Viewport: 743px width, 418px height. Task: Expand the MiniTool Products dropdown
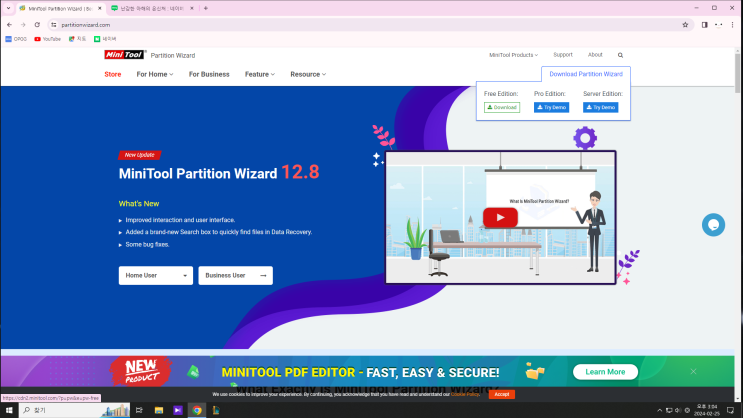coord(514,55)
